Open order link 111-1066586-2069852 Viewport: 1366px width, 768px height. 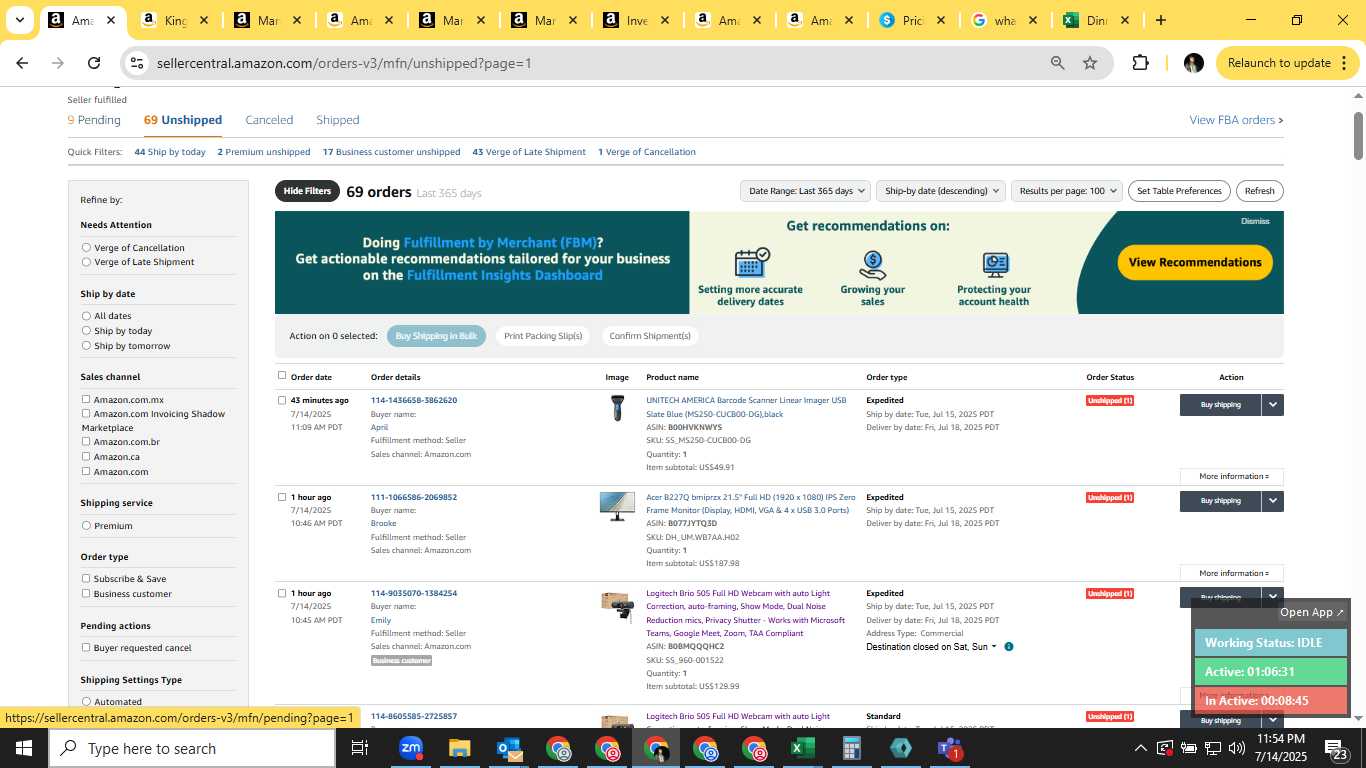(414, 497)
